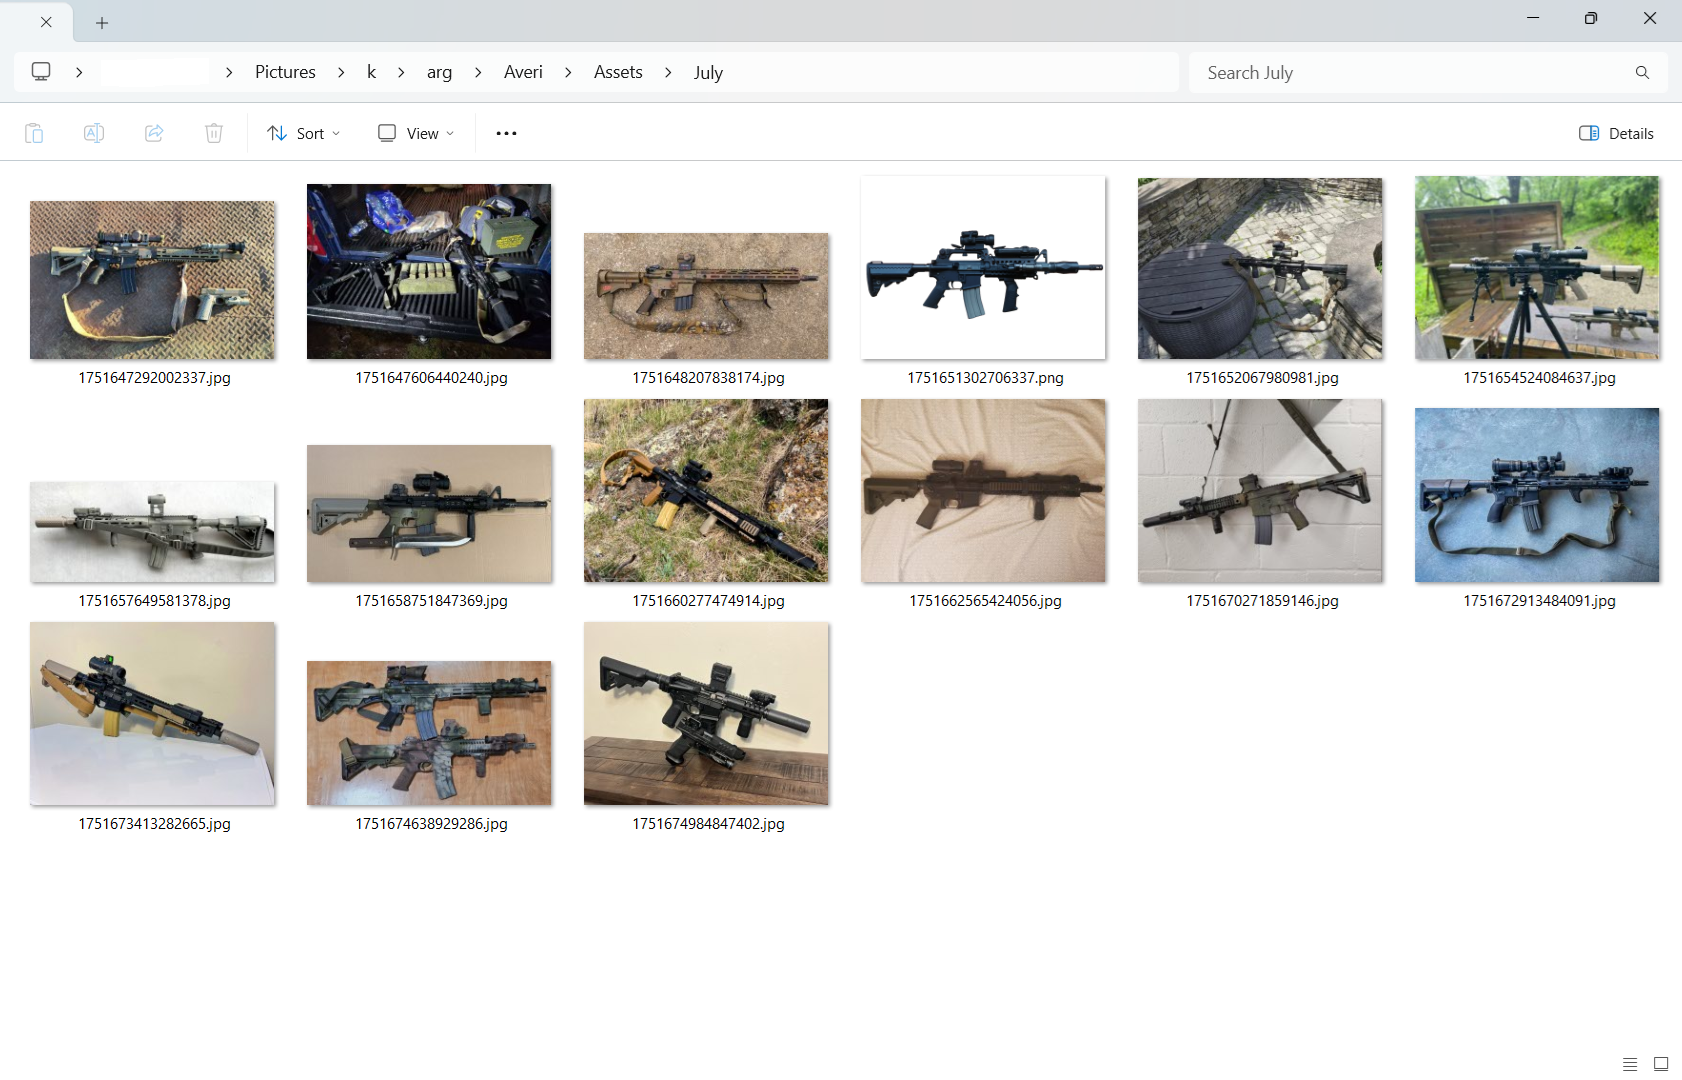Expand chevron after This PC icon
The height and width of the screenshot is (1080, 1682).
(79, 72)
